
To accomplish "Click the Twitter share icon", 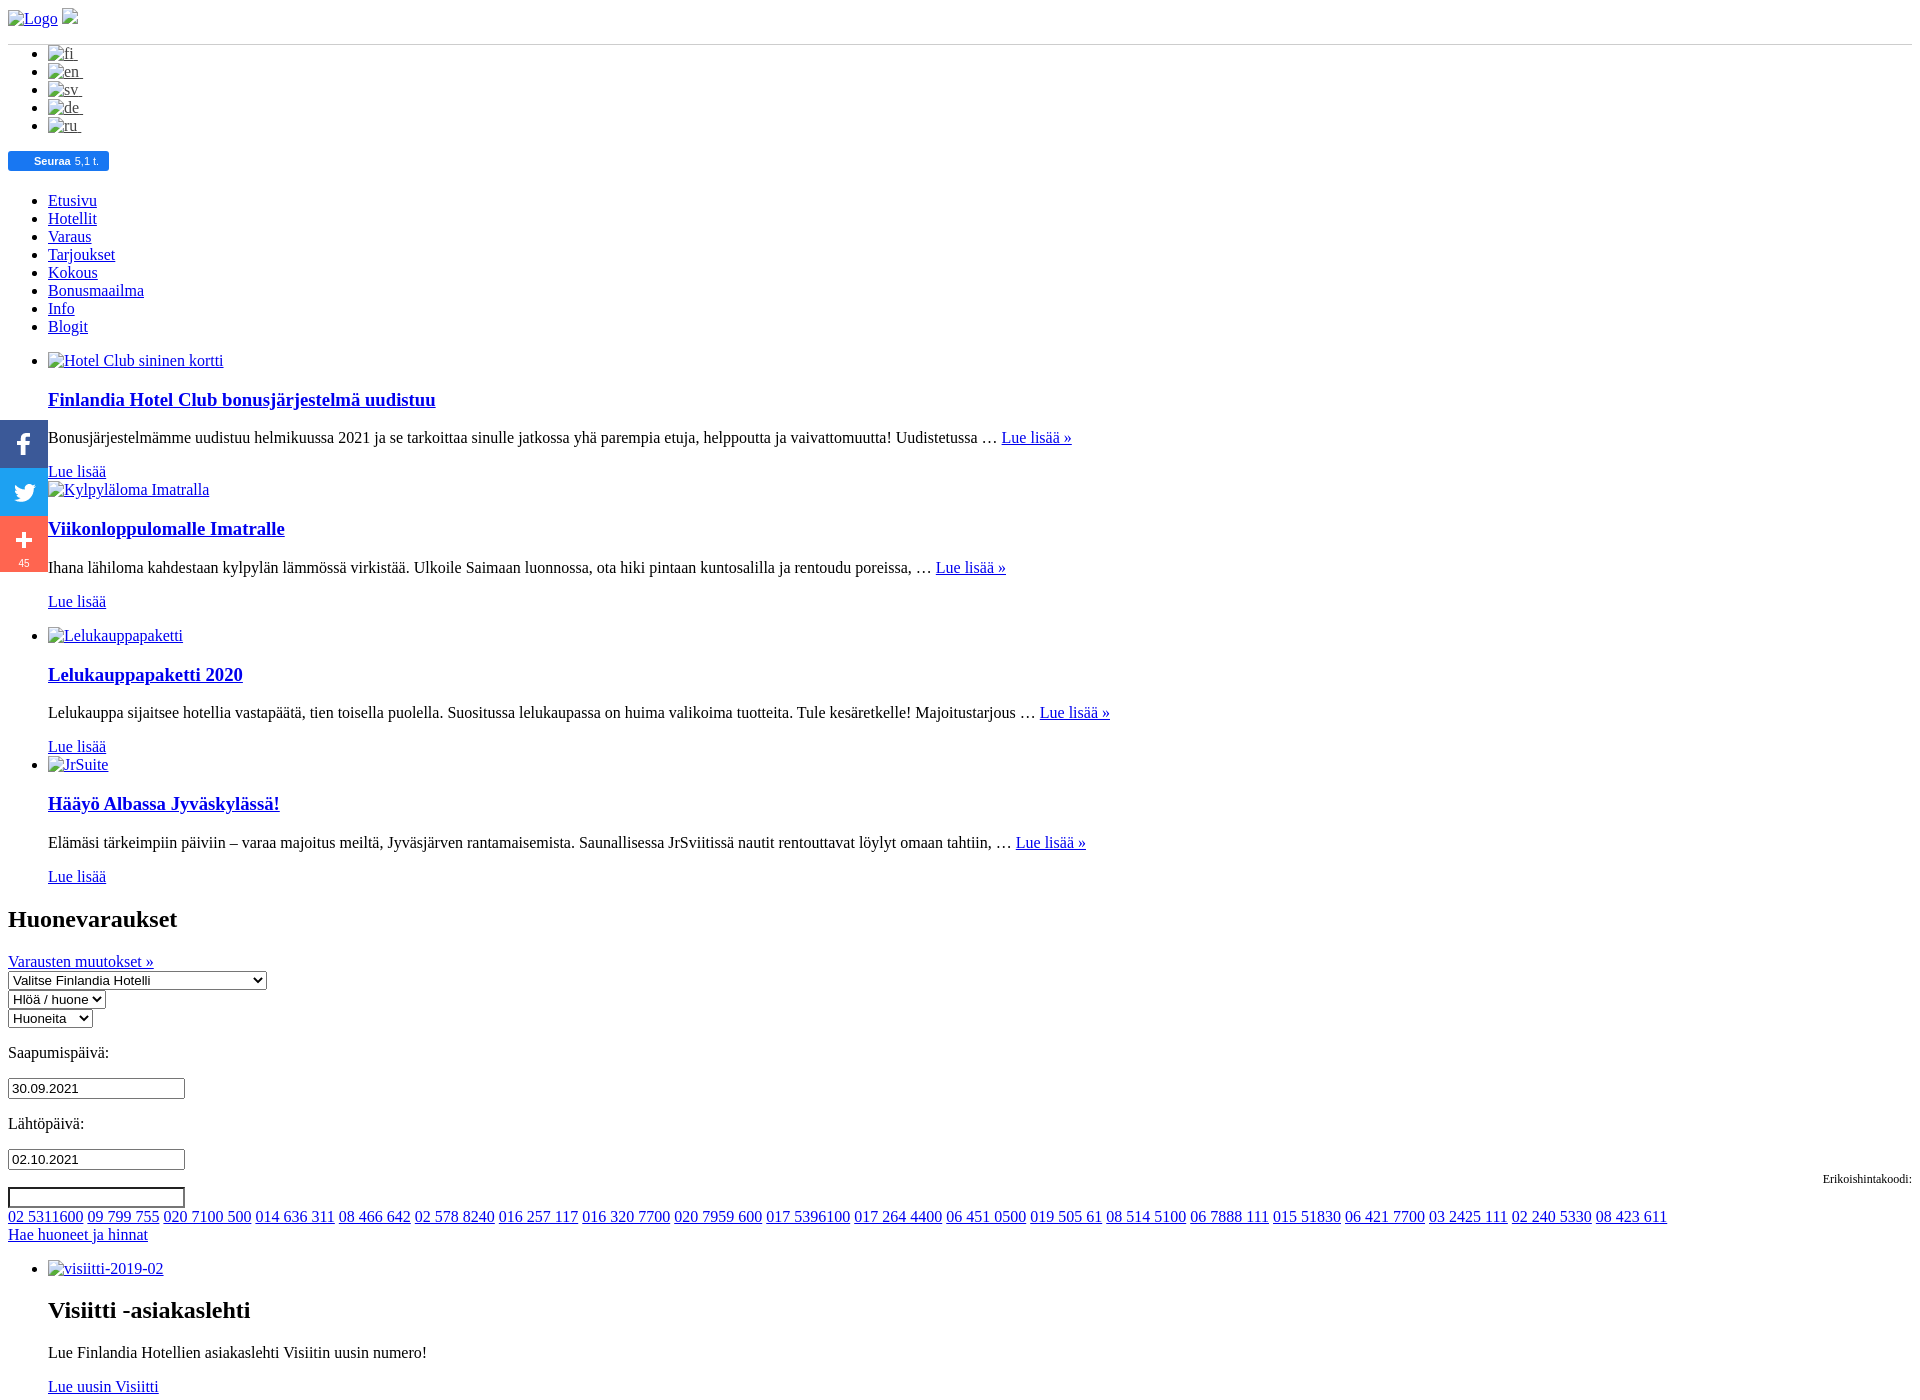I will (22, 492).
